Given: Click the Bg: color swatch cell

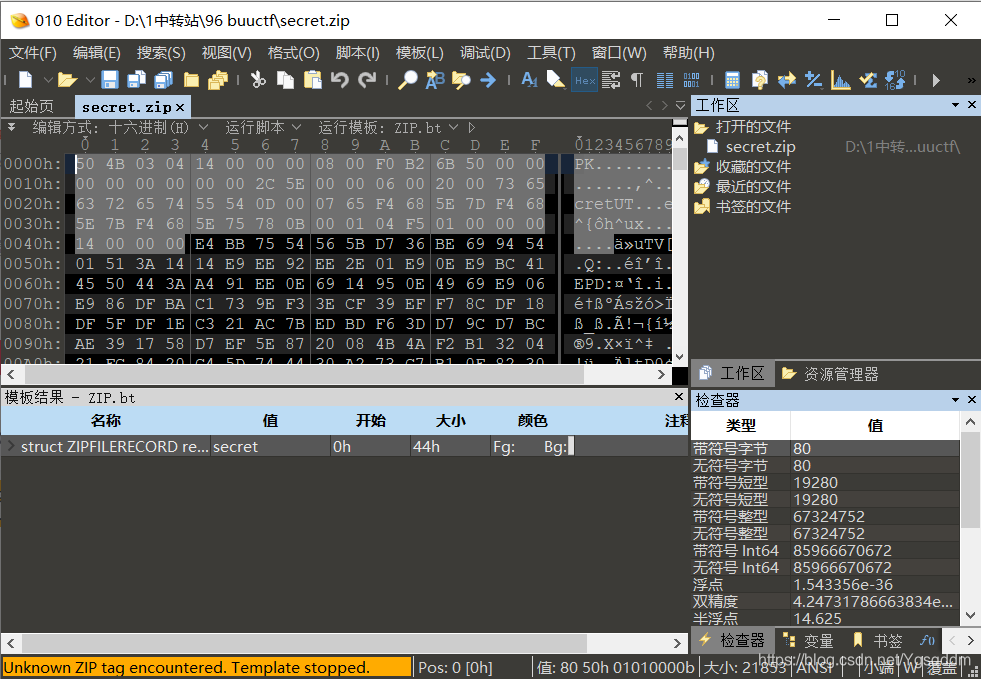Looking at the screenshot, I should [571, 446].
